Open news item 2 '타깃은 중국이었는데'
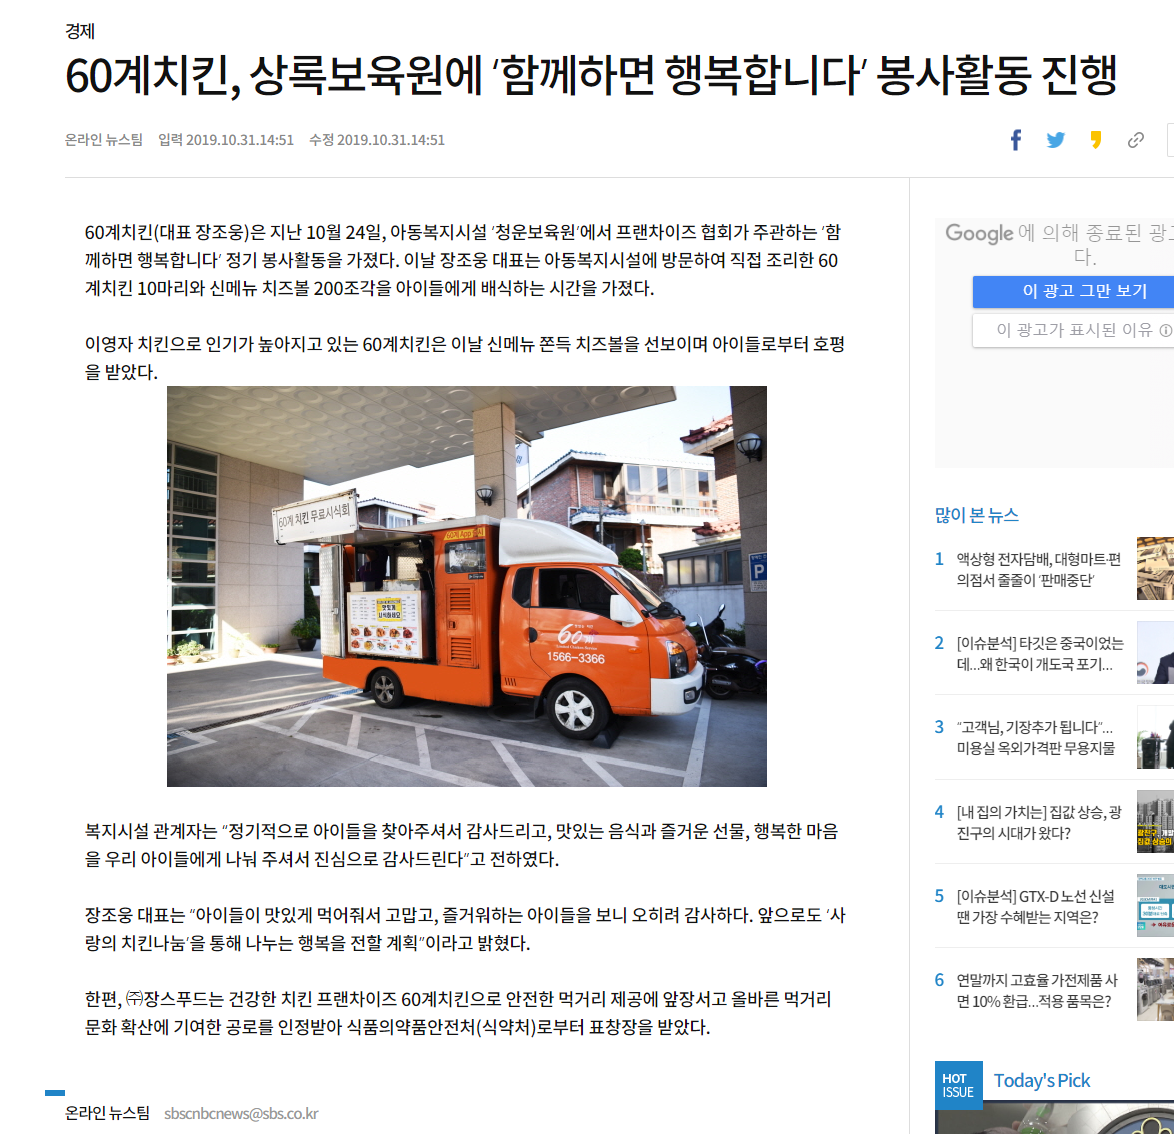1174x1134 pixels. (x=1039, y=653)
